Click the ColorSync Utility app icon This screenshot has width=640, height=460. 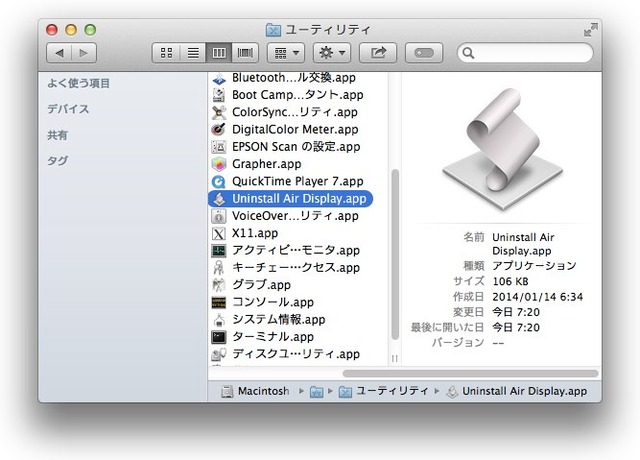pos(219,112)
